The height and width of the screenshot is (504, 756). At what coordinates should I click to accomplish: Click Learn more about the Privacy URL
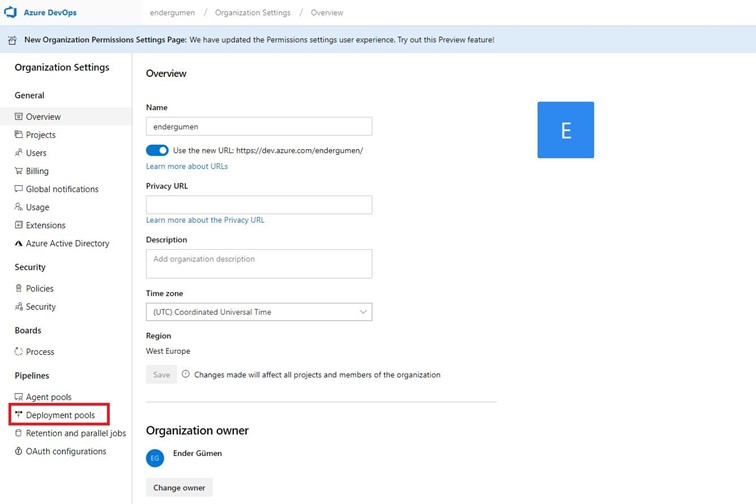point(205,220)
